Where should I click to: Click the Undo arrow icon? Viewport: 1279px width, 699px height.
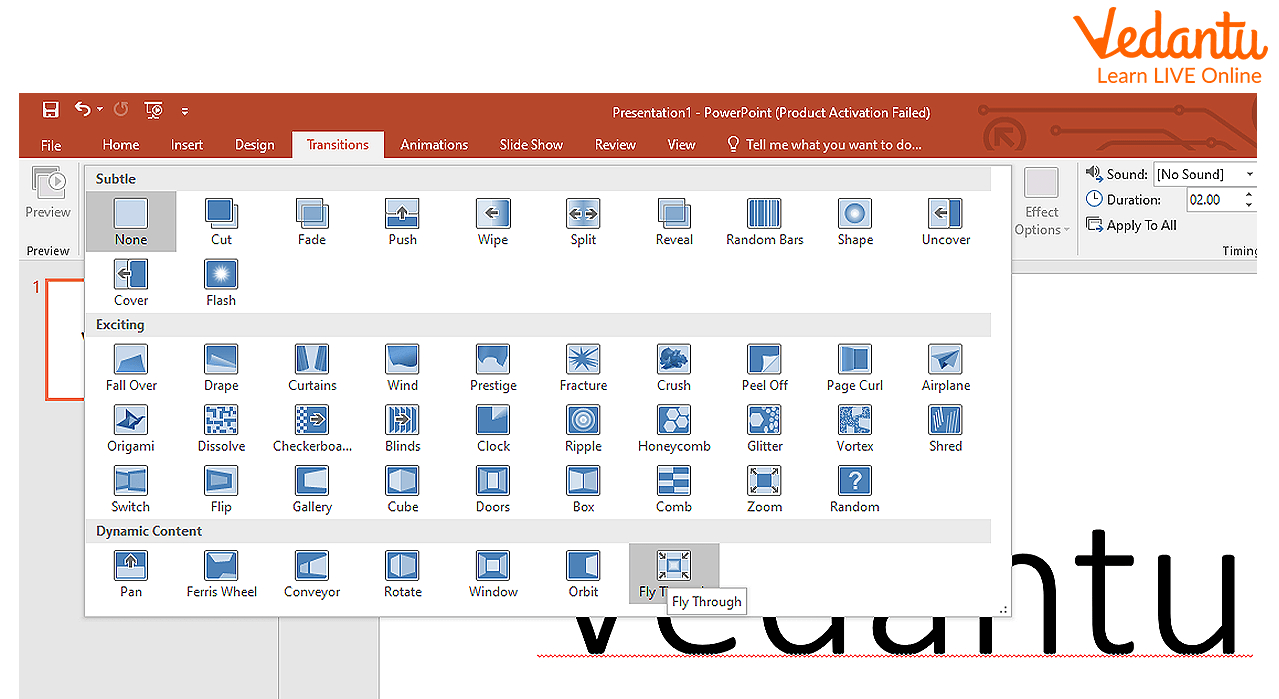[83, 110]
